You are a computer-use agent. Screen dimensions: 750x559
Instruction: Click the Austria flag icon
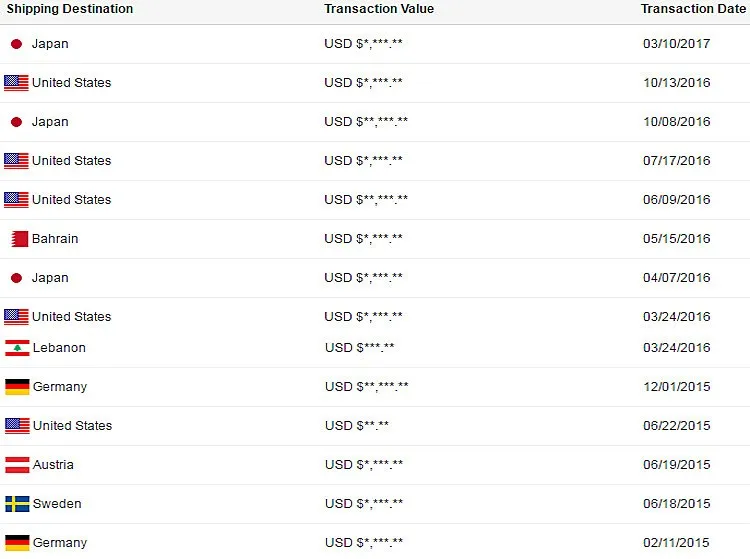point(17,465)
